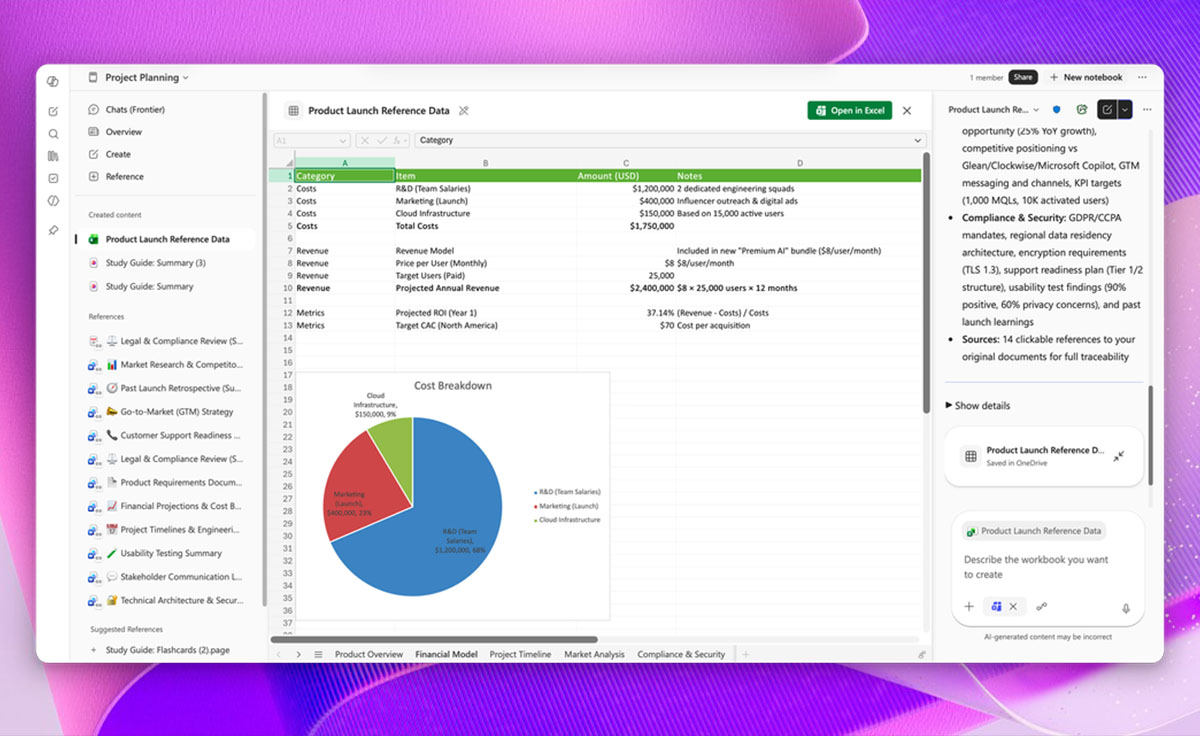Open the library books icon in left rail
1200x736 pixels.
point(53,156)
